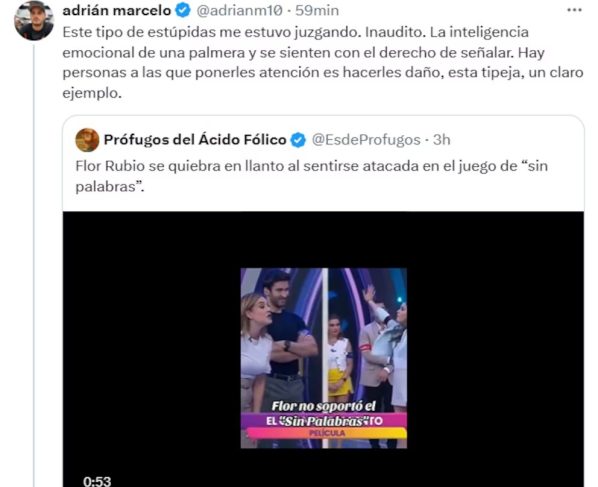
Task: Click the pink PELÍCULA banner in video
Action: (326, 433)
